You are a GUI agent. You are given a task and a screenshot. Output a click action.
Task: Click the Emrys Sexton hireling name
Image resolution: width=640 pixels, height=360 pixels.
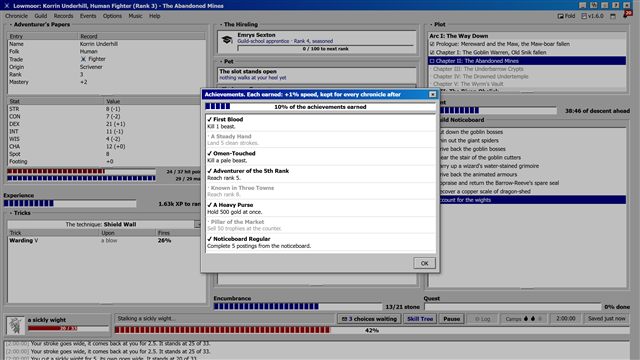click(x=256, y=35)
